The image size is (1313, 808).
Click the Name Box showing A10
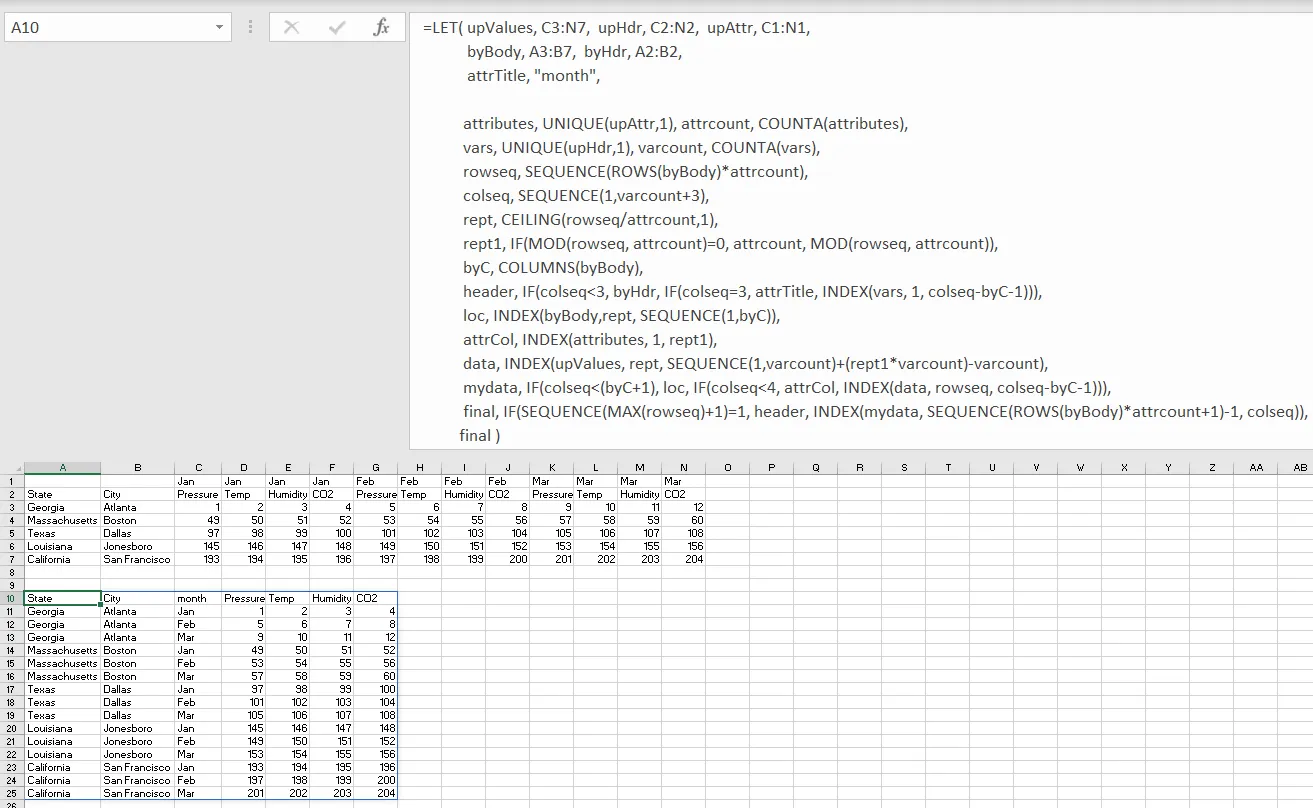click(x=108, y=28)
